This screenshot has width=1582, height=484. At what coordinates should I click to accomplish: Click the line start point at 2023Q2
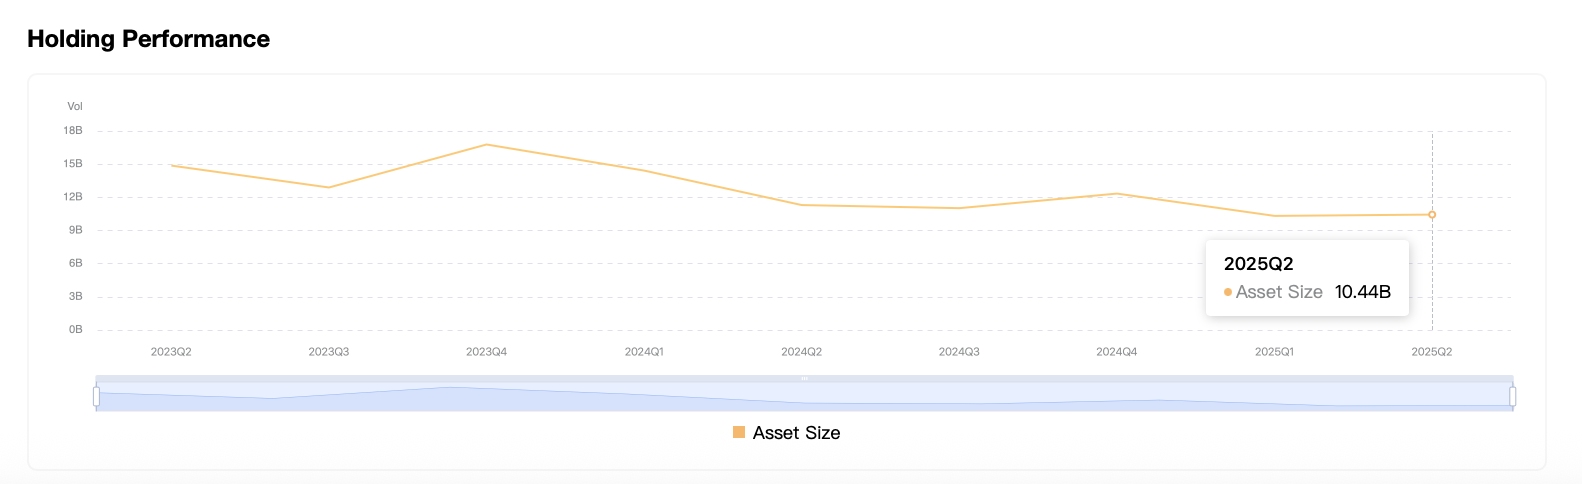click(172, 166)
